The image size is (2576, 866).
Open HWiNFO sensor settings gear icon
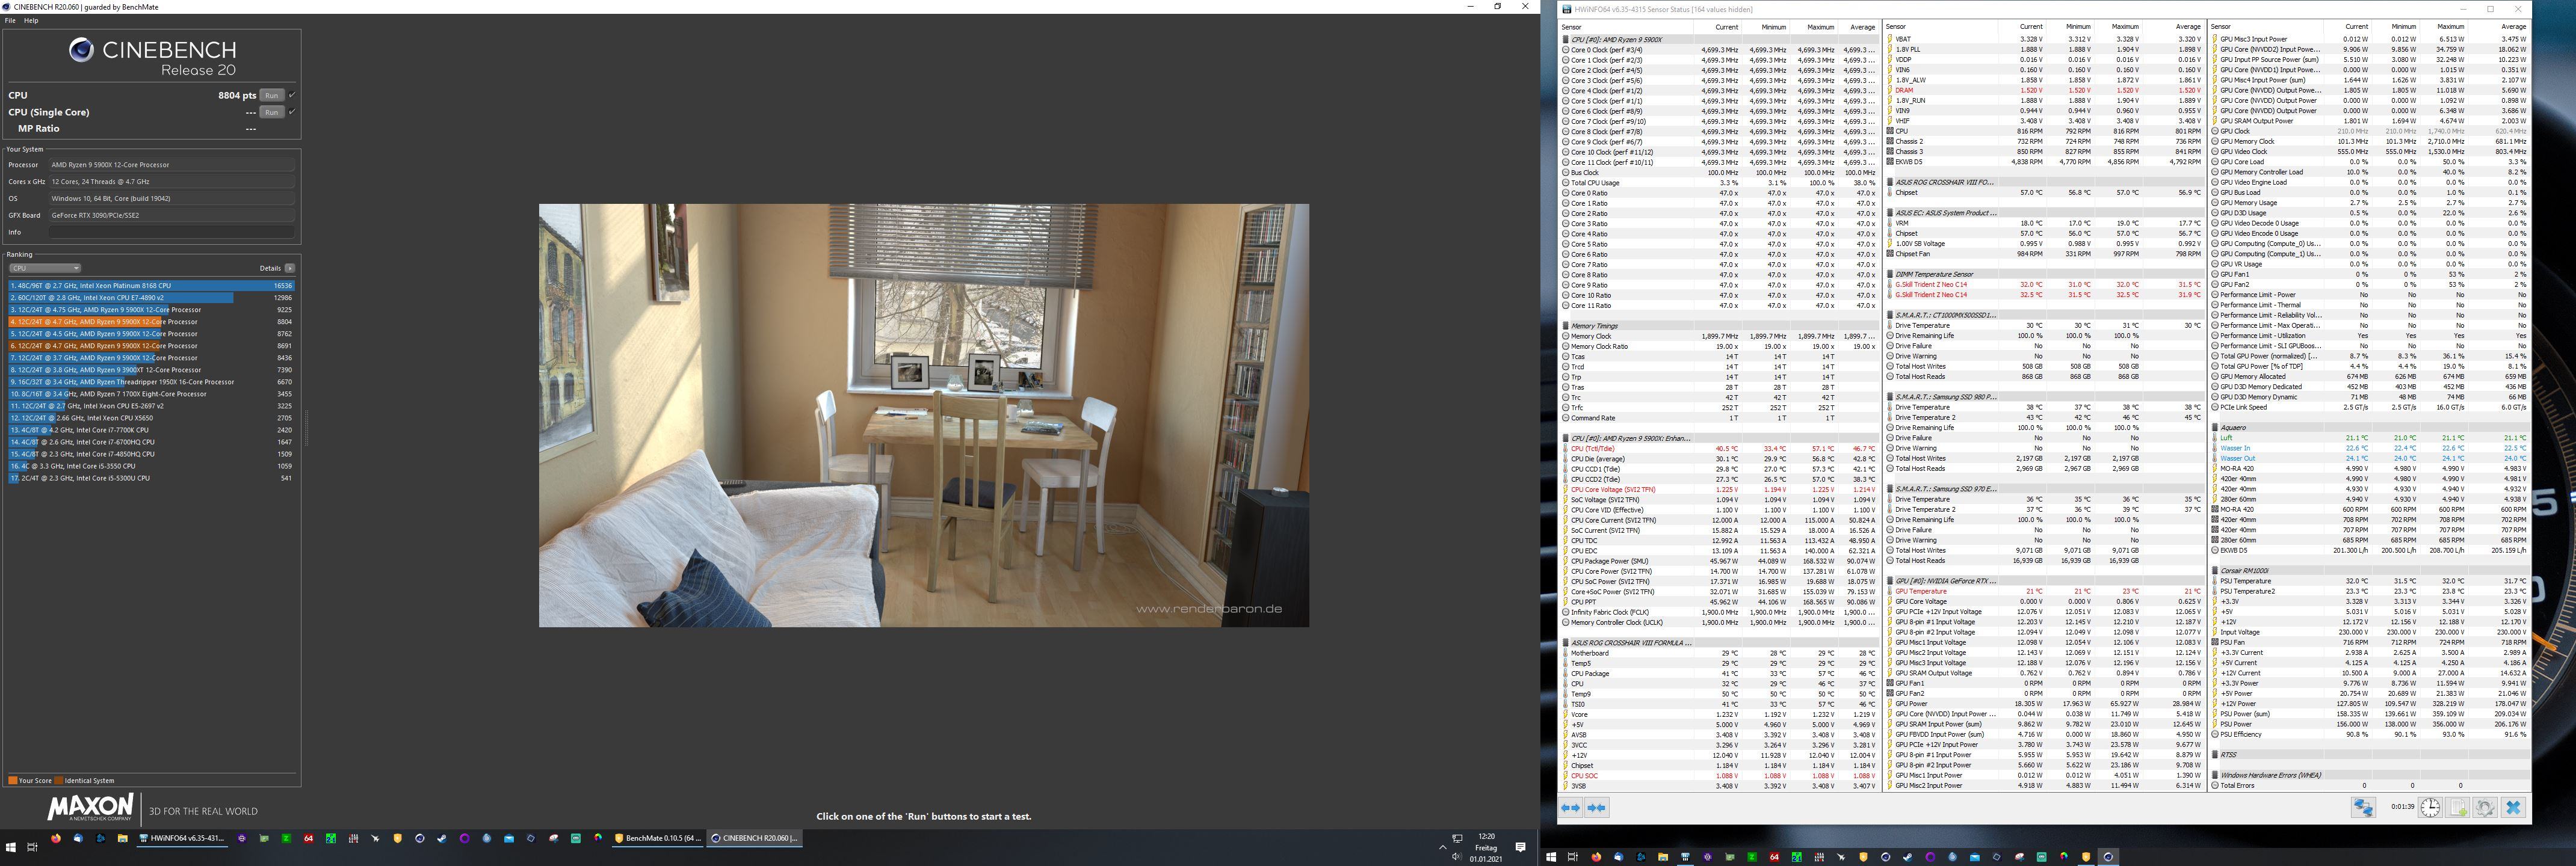(2485, 808)
